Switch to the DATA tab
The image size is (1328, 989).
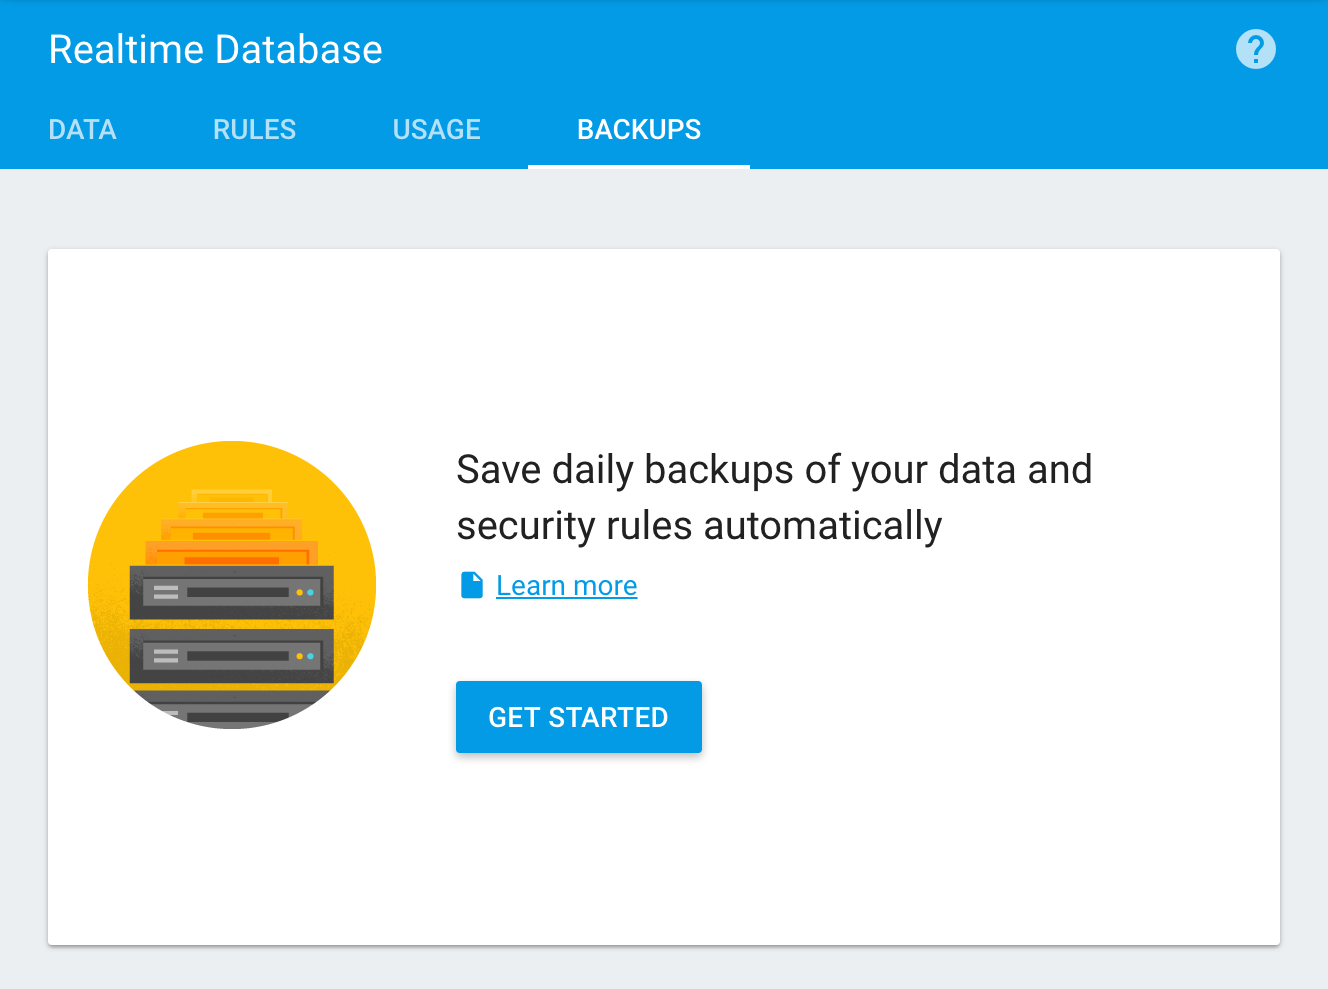[x=83, y=129]
